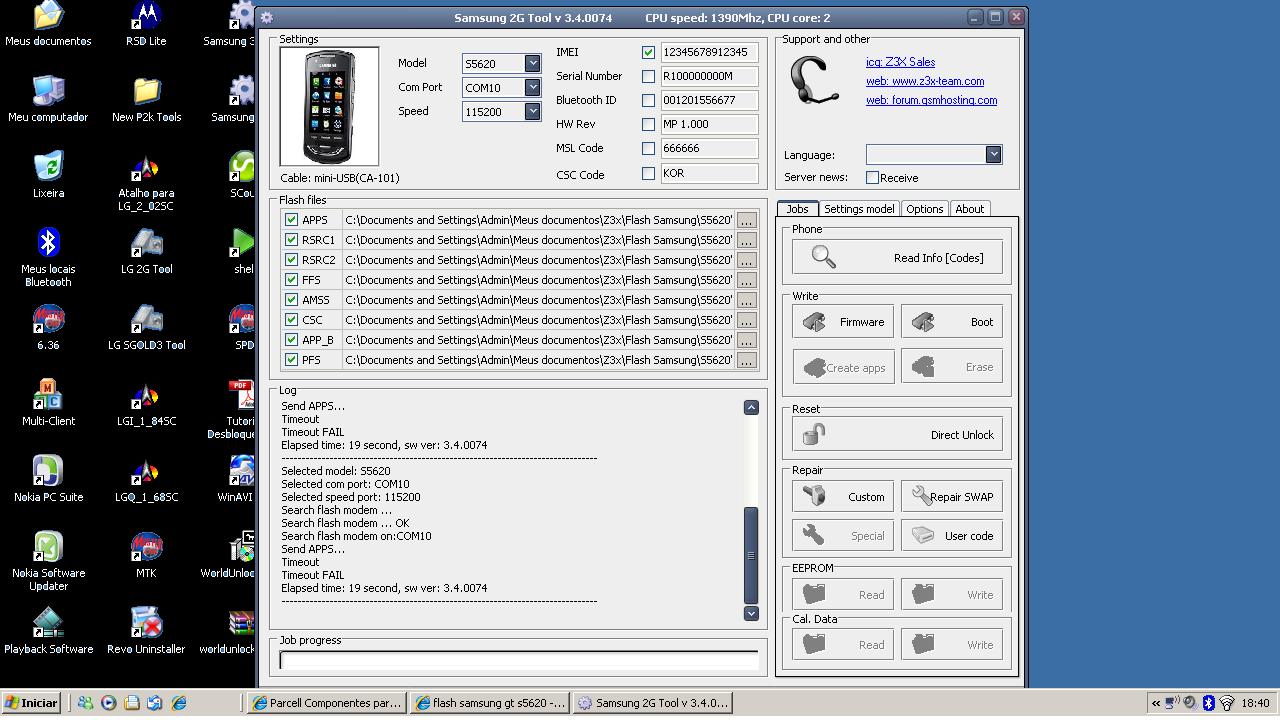Viewport: 1280px width, 720px height.
Task: Open Meu computador desktop icon
Action: coord(48,99)
